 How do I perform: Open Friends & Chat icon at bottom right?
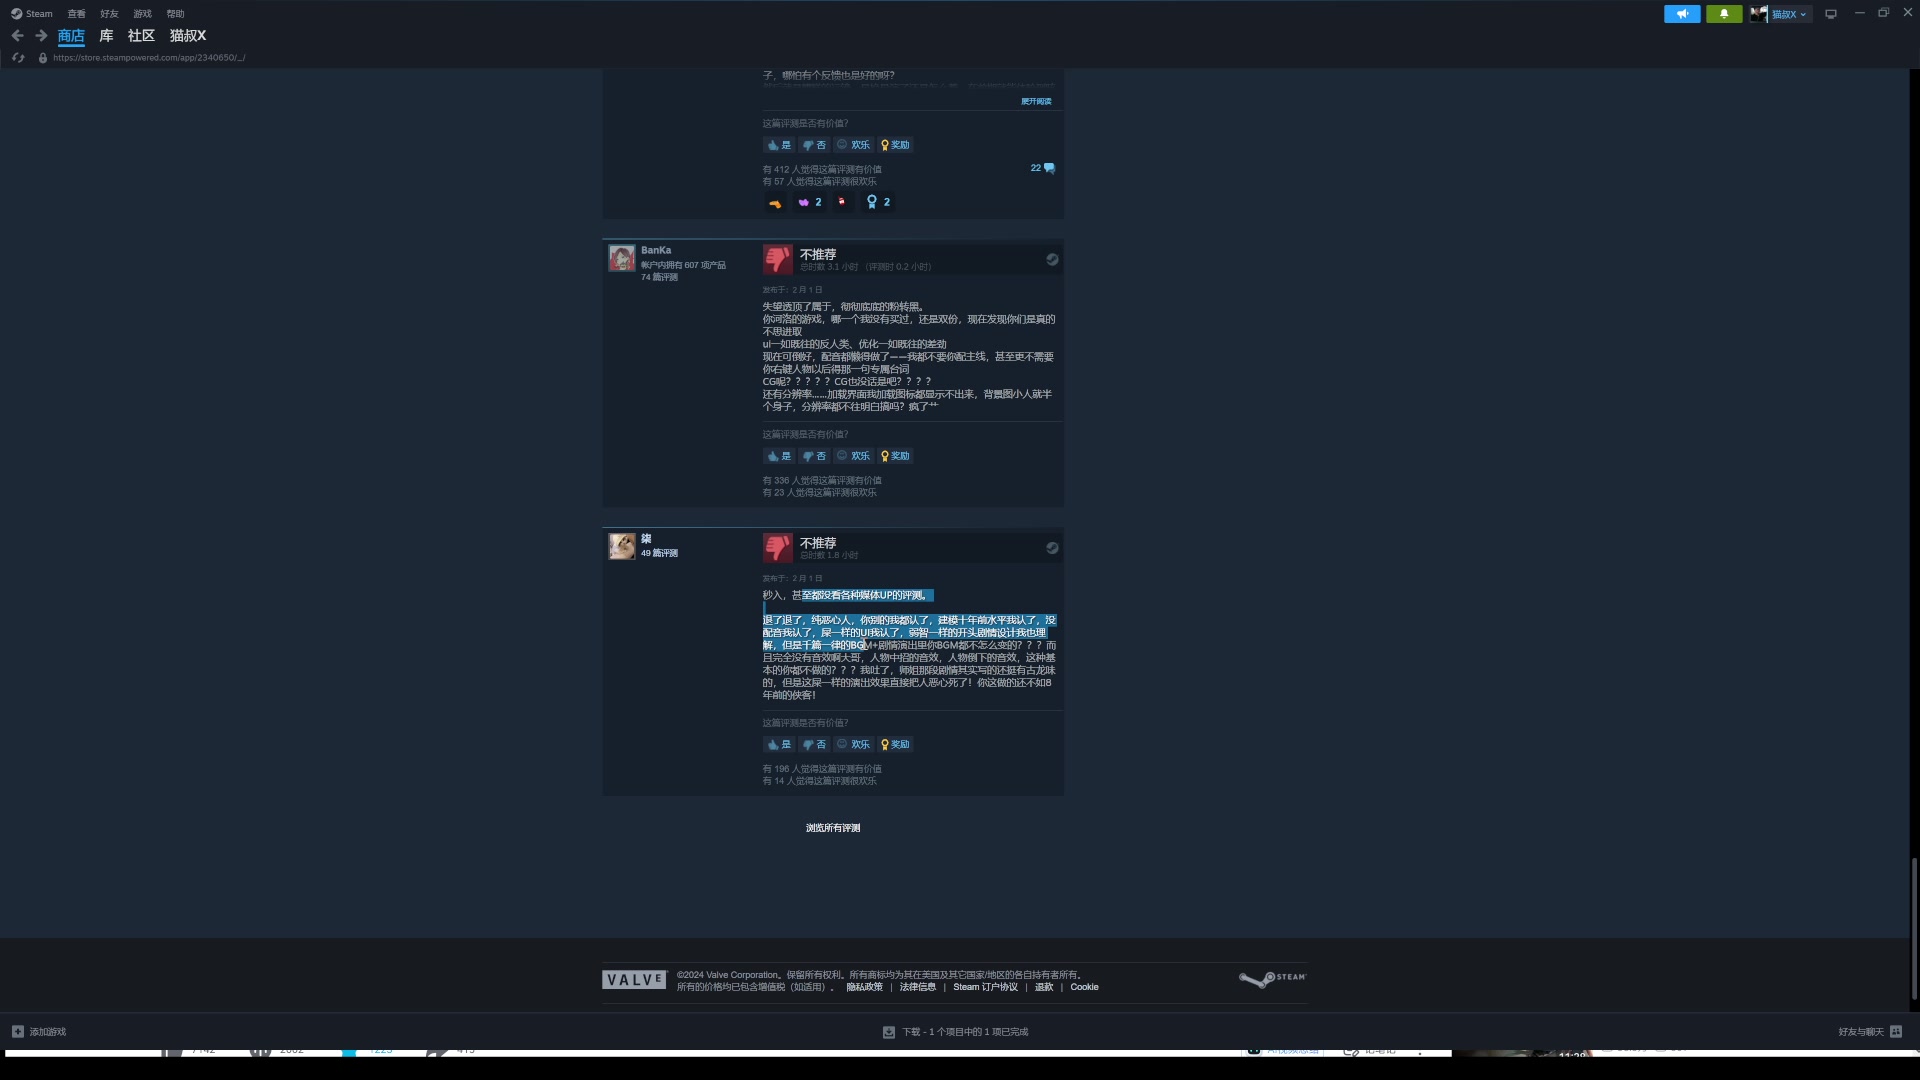[x=1896, y=1032]
